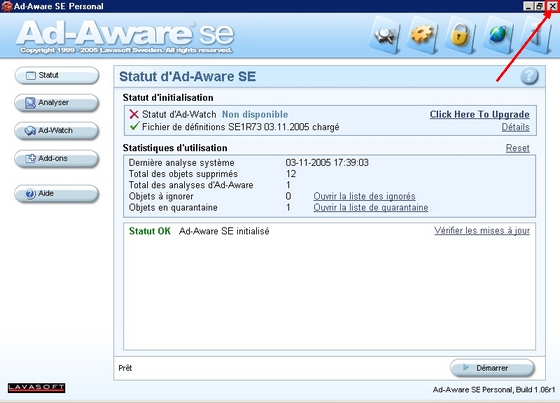Open help via question mark icon
Viewport: 560px width, 403px height.
point(529,76)
